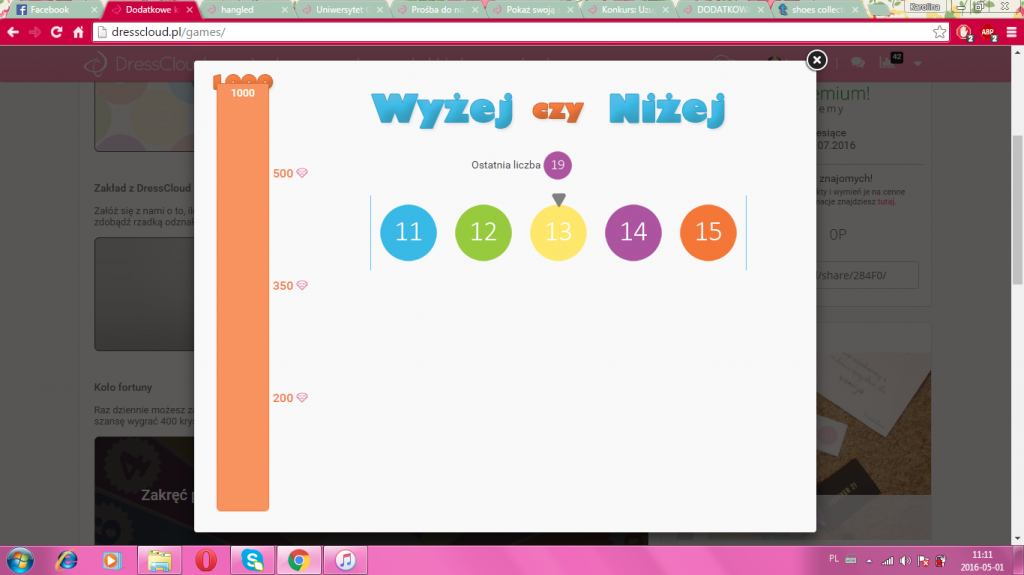Close the Wyżej czy Niżej game popup

click(817, 60)
